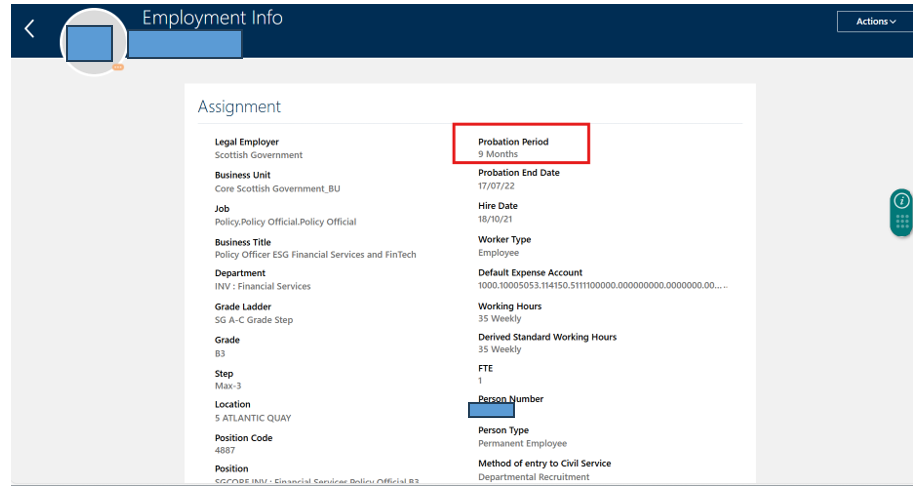Click the Grade Ladder label
Image resolution: width=913 pixels, height=492 pixels.
243,306
